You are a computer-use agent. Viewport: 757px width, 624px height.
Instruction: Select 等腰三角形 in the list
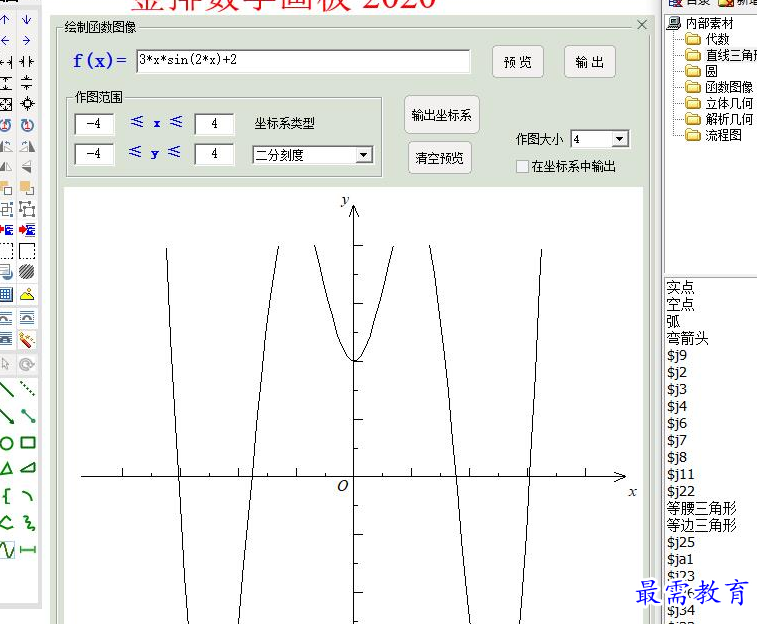click(701, 508)
